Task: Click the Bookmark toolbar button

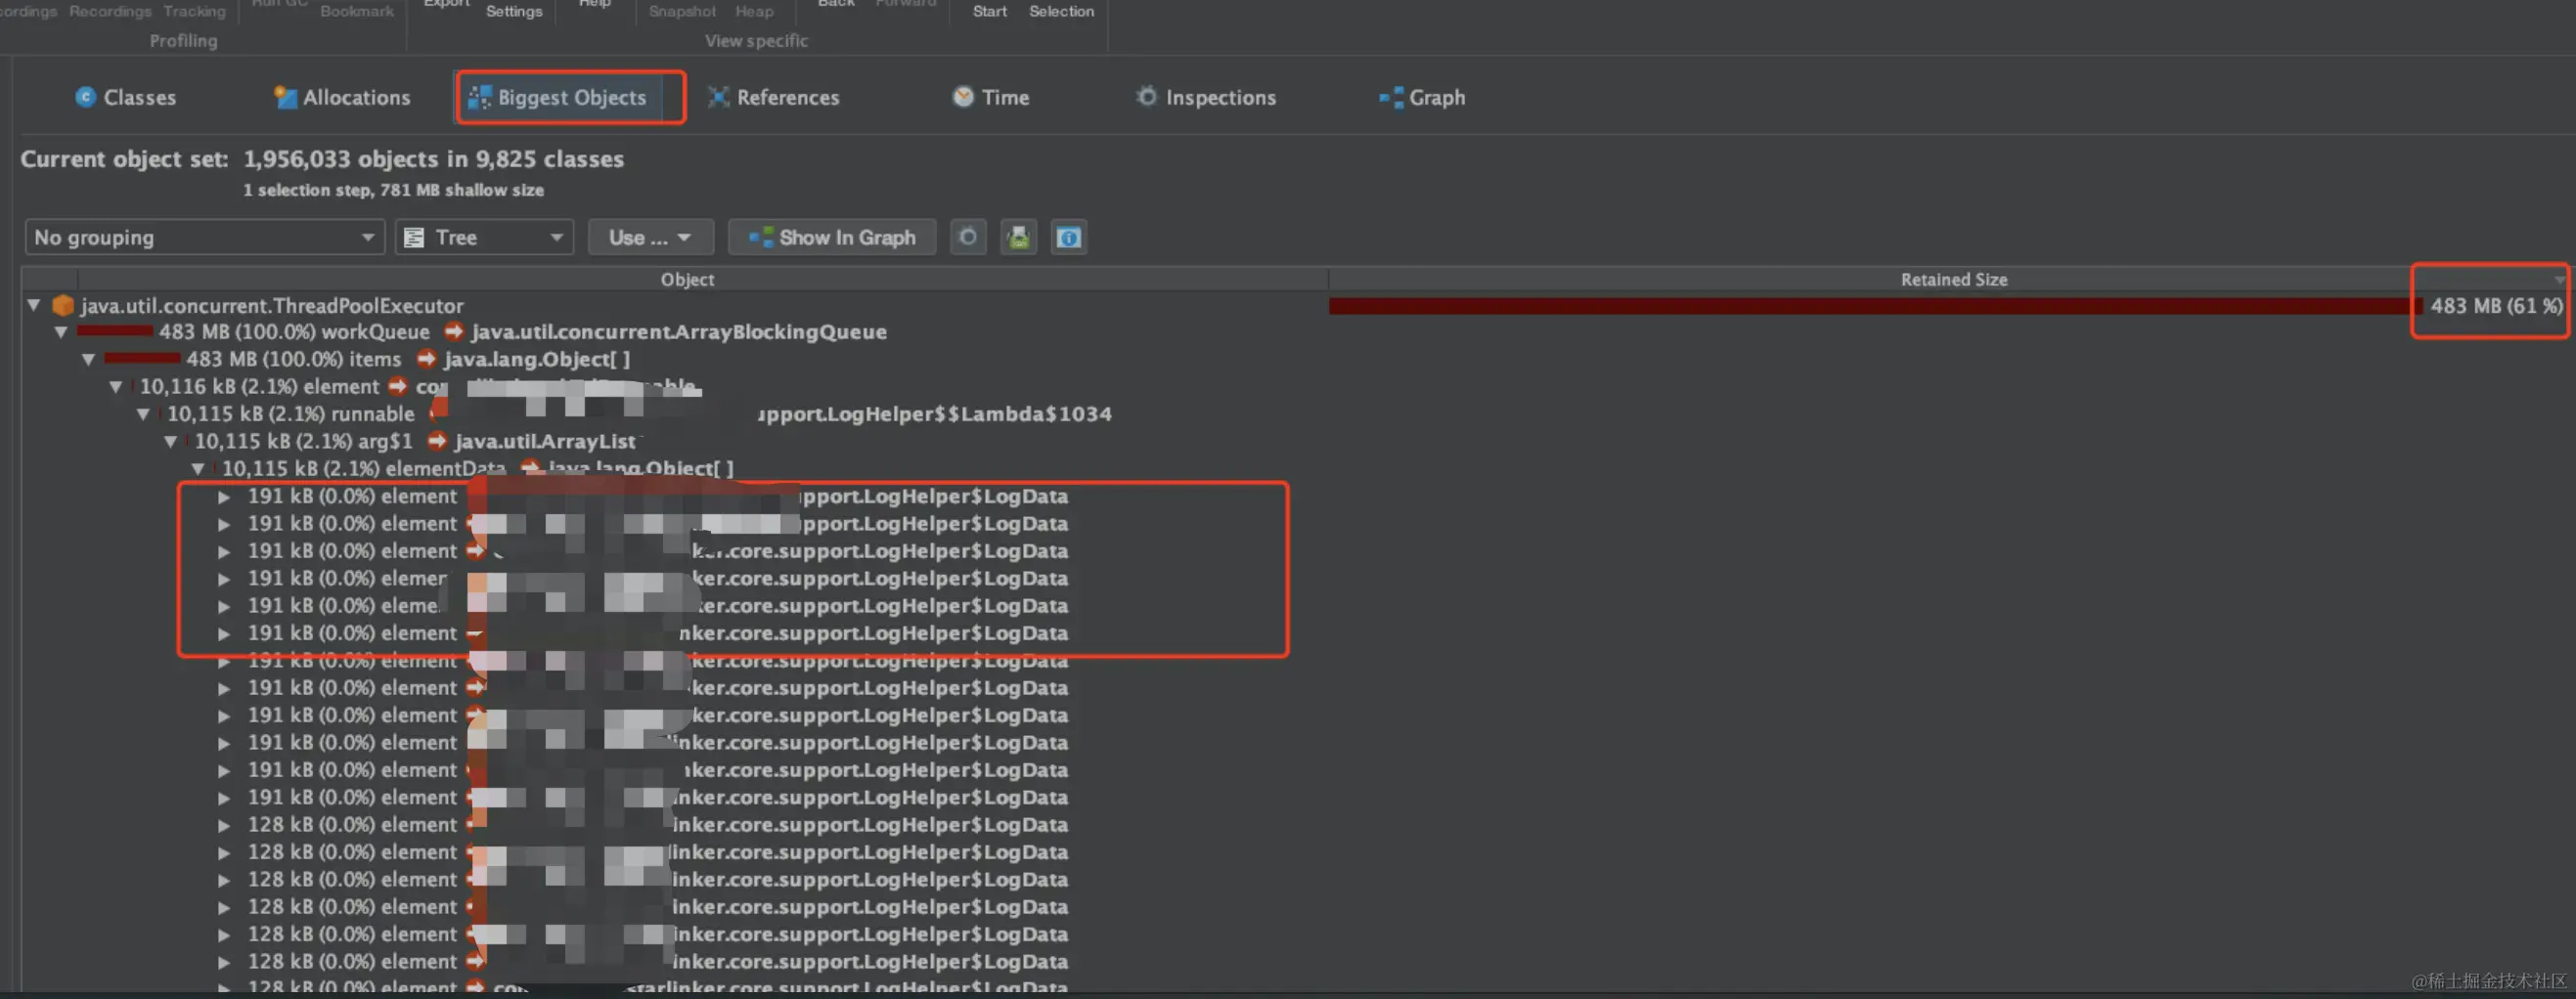Action: 357,11
